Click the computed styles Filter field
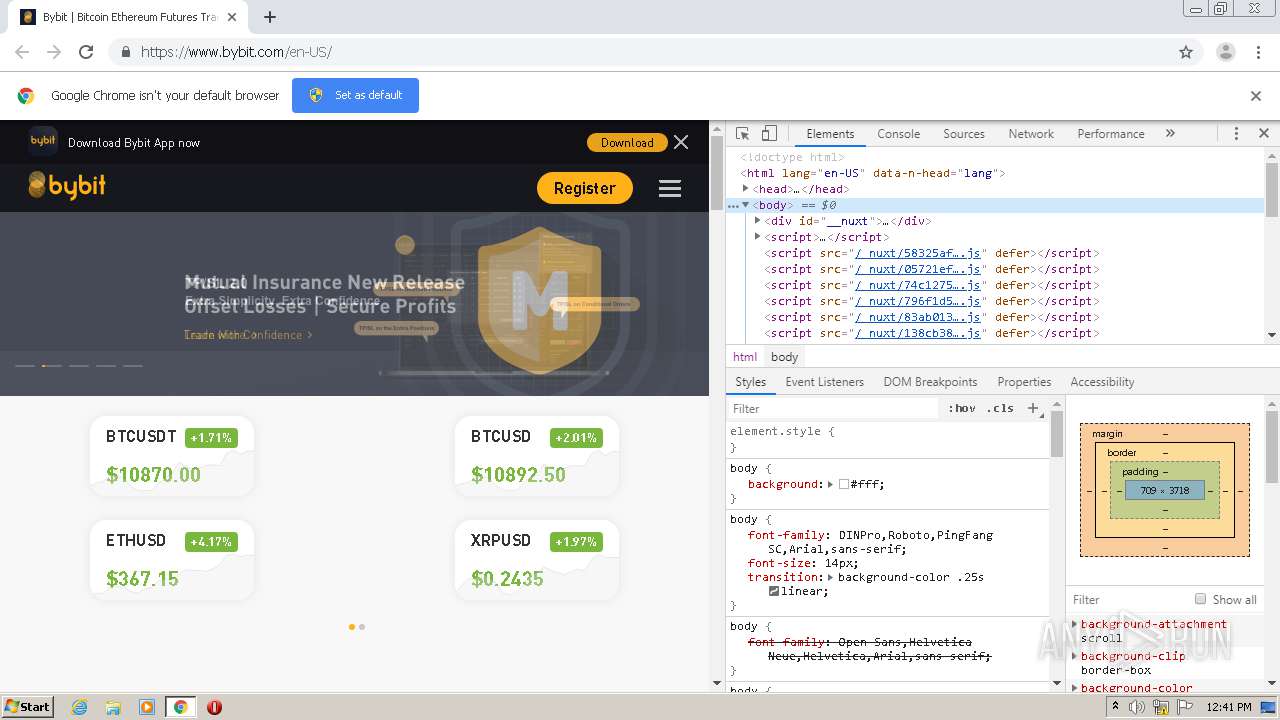This screenshot has width=1280, height=720. 1127,599
